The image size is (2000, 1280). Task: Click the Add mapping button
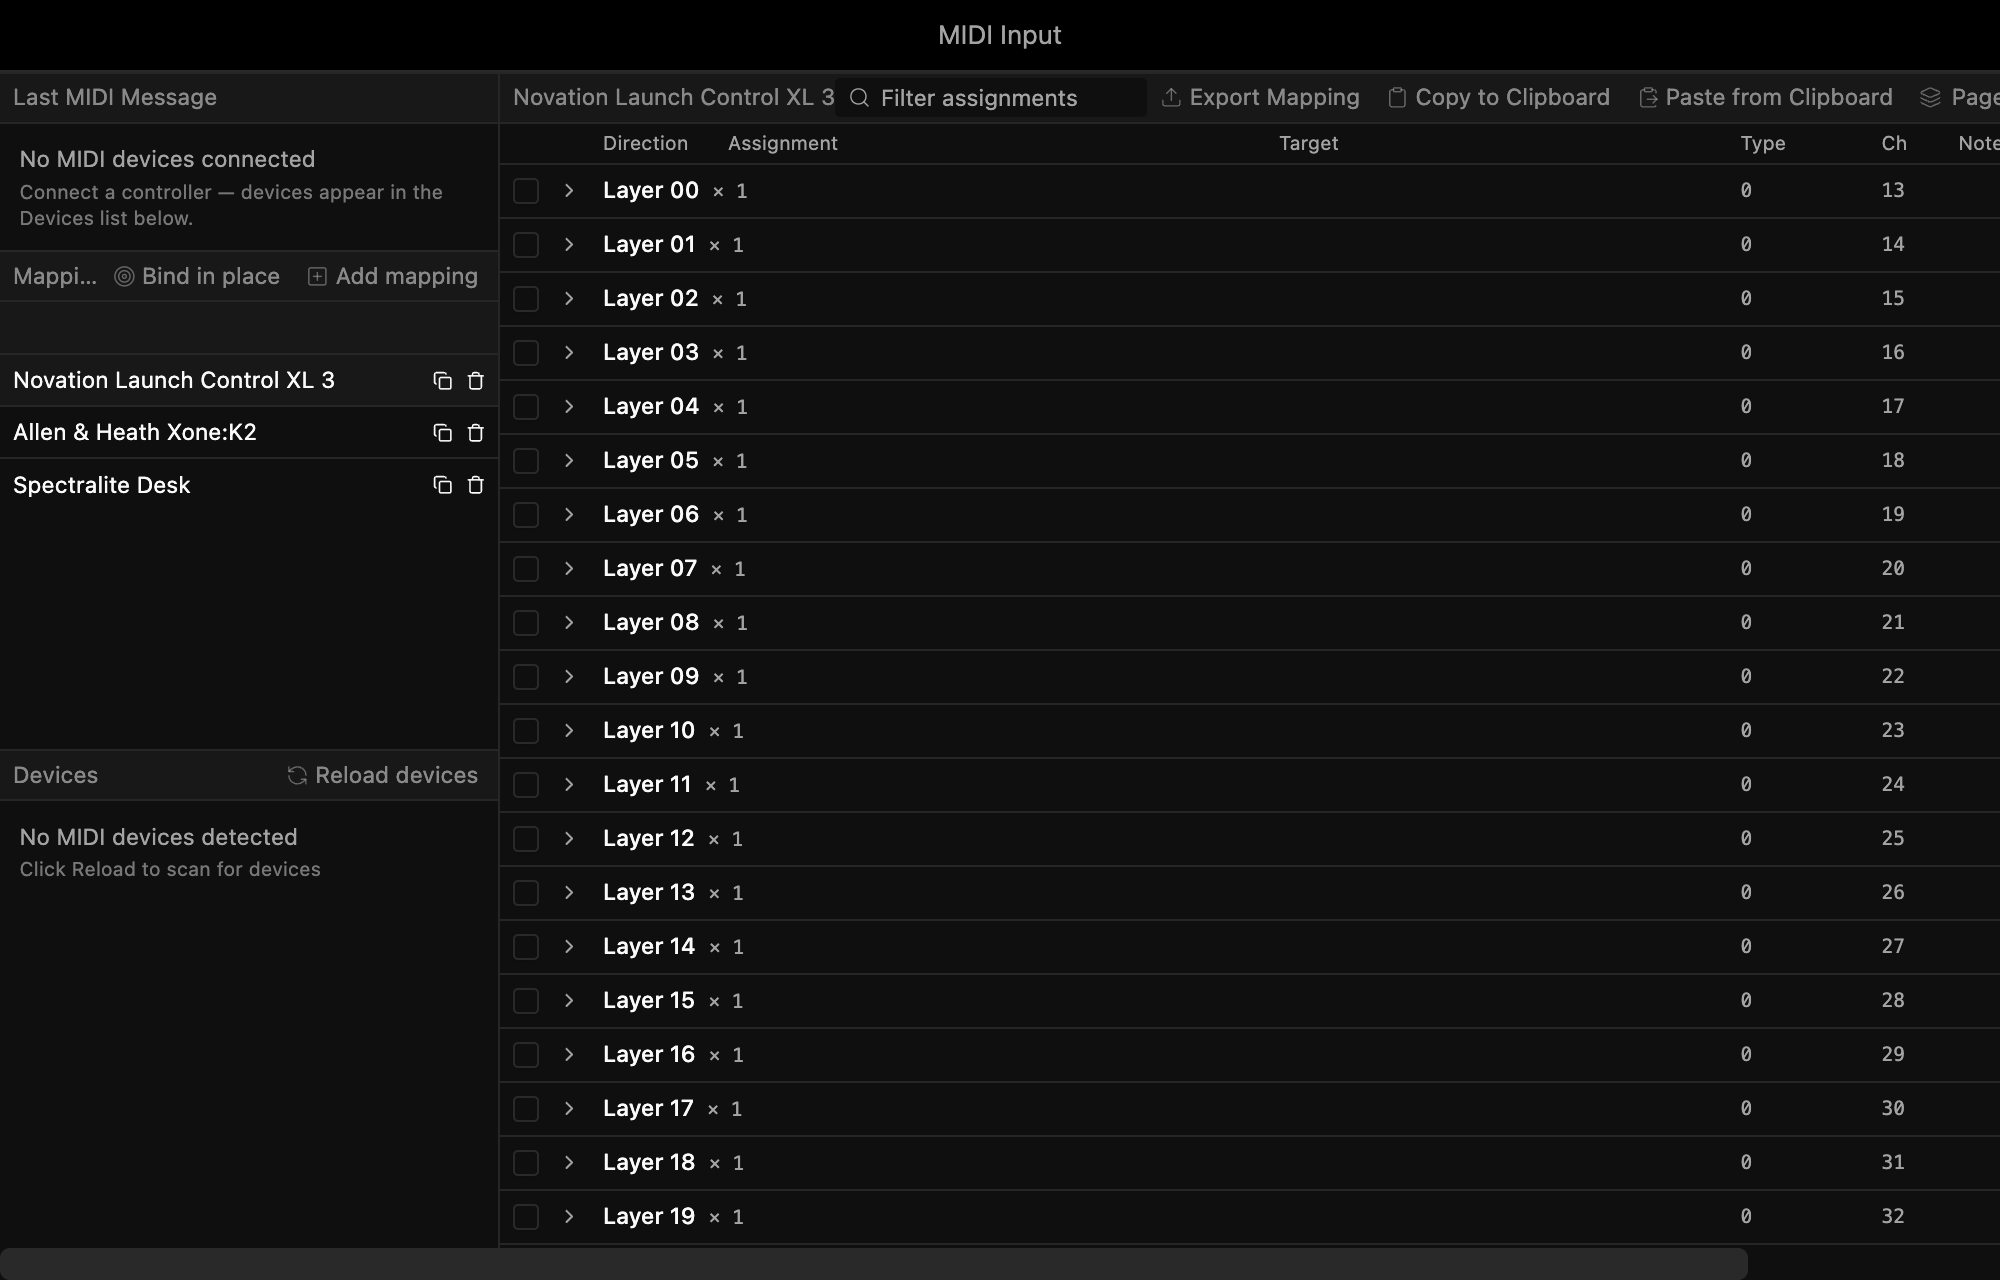[393, 277]
